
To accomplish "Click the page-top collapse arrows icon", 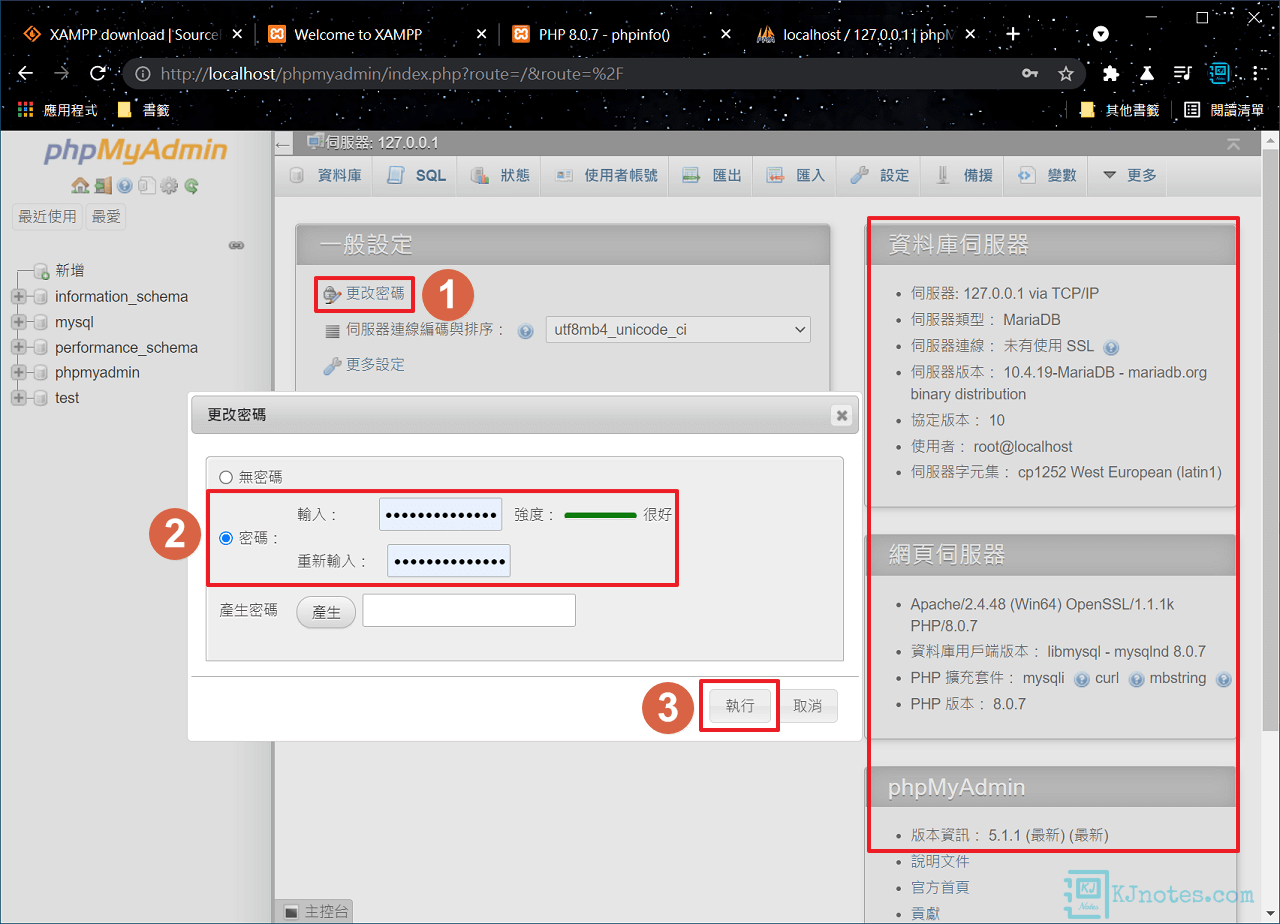I will 1233,144.
